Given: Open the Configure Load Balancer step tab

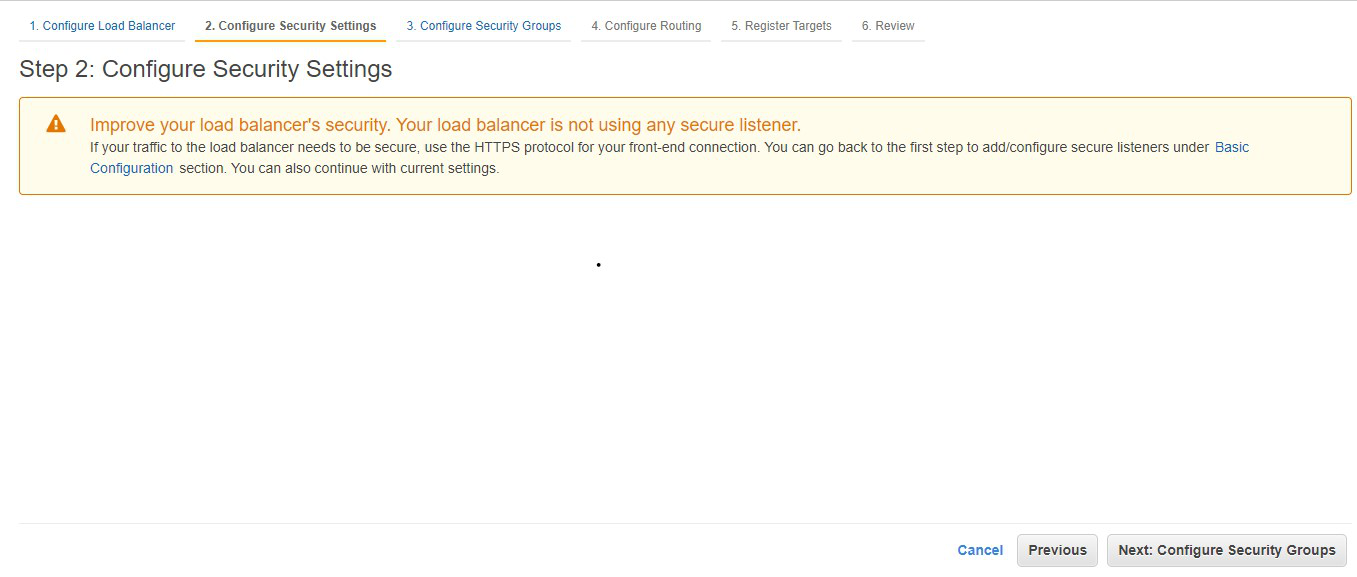Looking at the screenshot, I should (102, 26).
